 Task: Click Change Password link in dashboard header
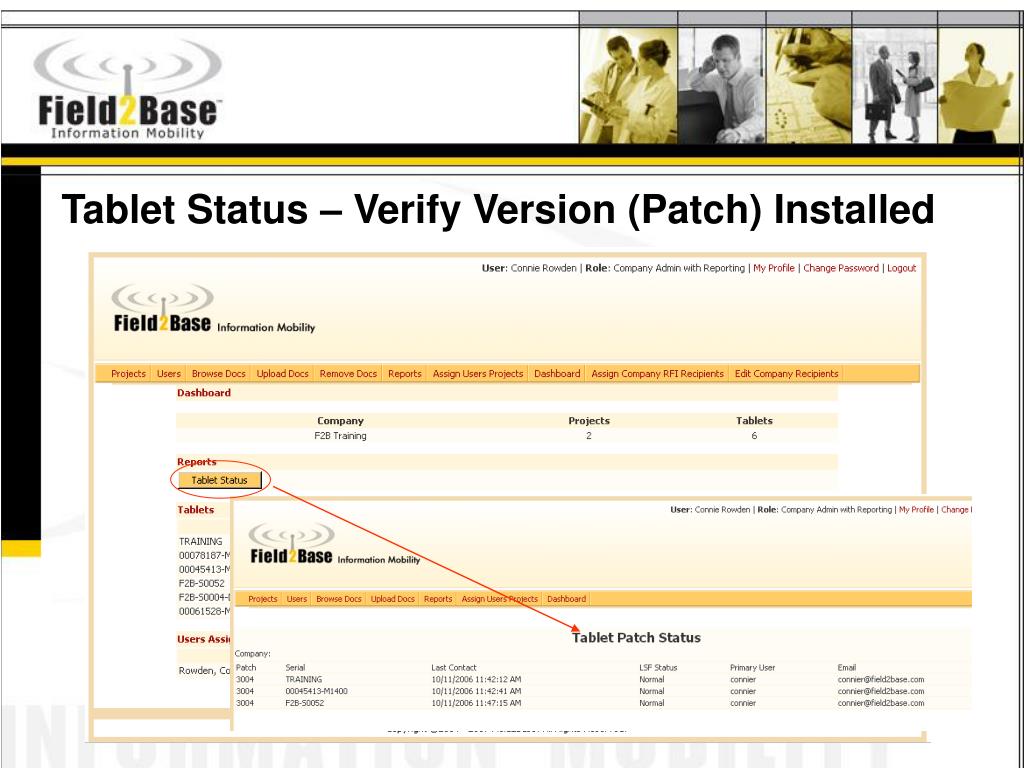point(840,268)
